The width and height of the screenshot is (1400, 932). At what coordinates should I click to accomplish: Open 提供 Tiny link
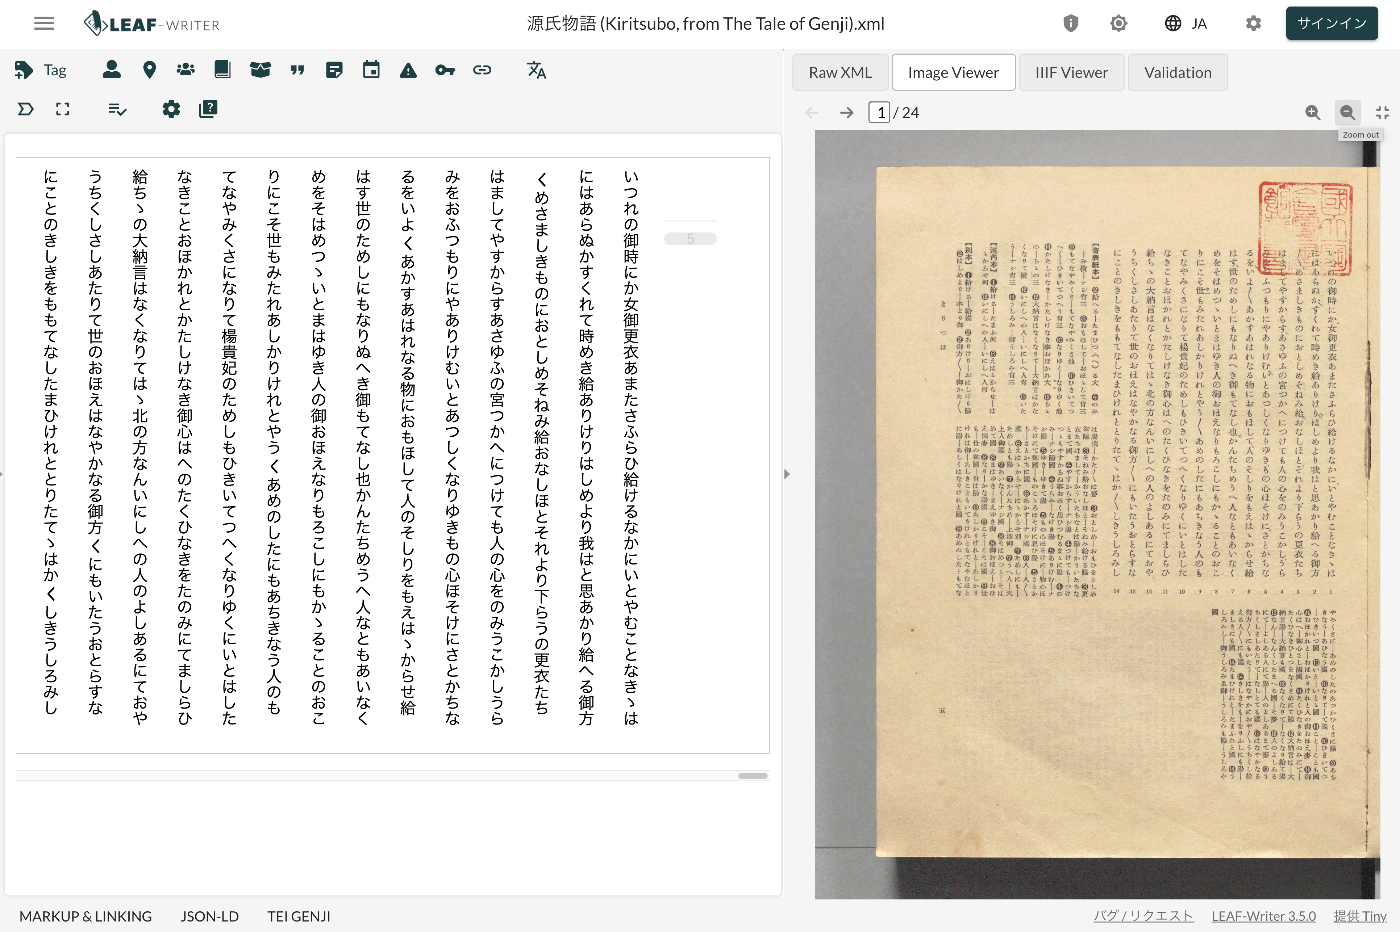[1360, 916]
